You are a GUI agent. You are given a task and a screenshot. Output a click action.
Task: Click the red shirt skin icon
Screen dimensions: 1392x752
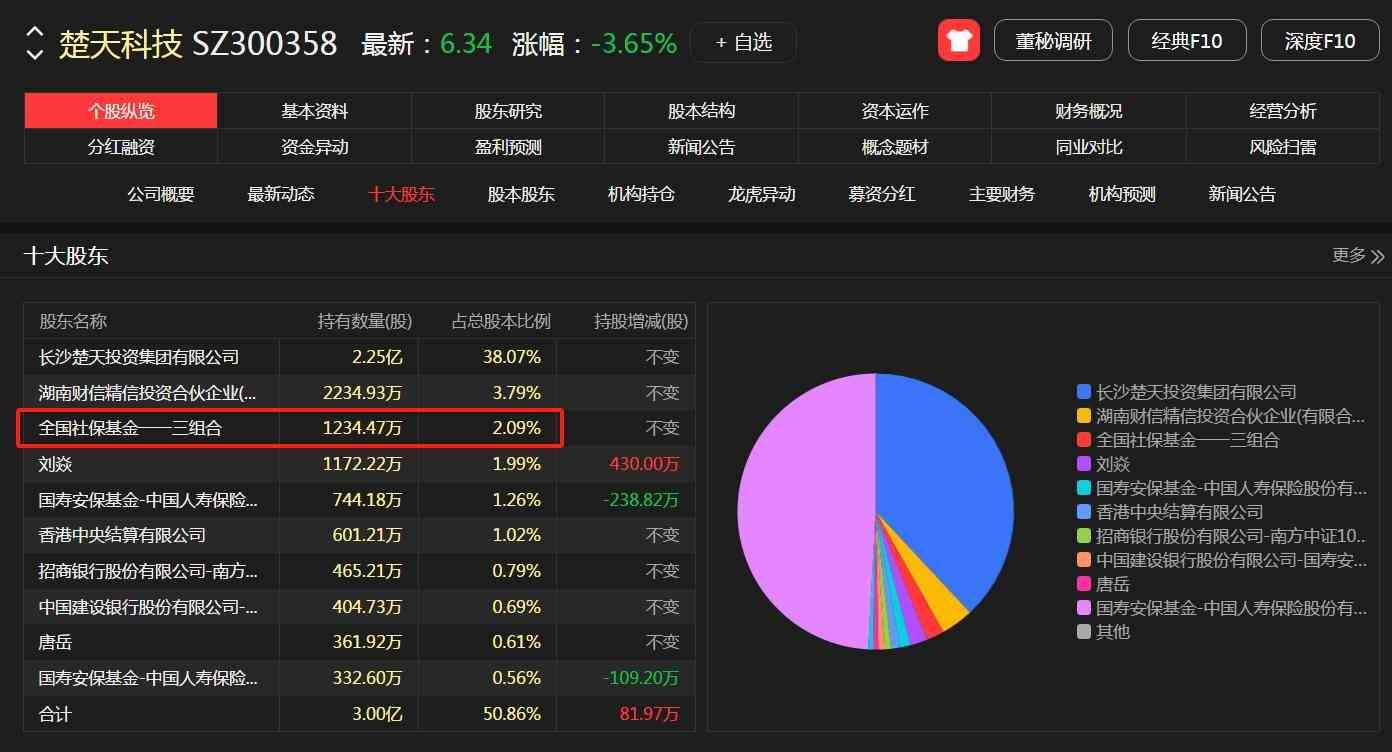tap(958, 41)
